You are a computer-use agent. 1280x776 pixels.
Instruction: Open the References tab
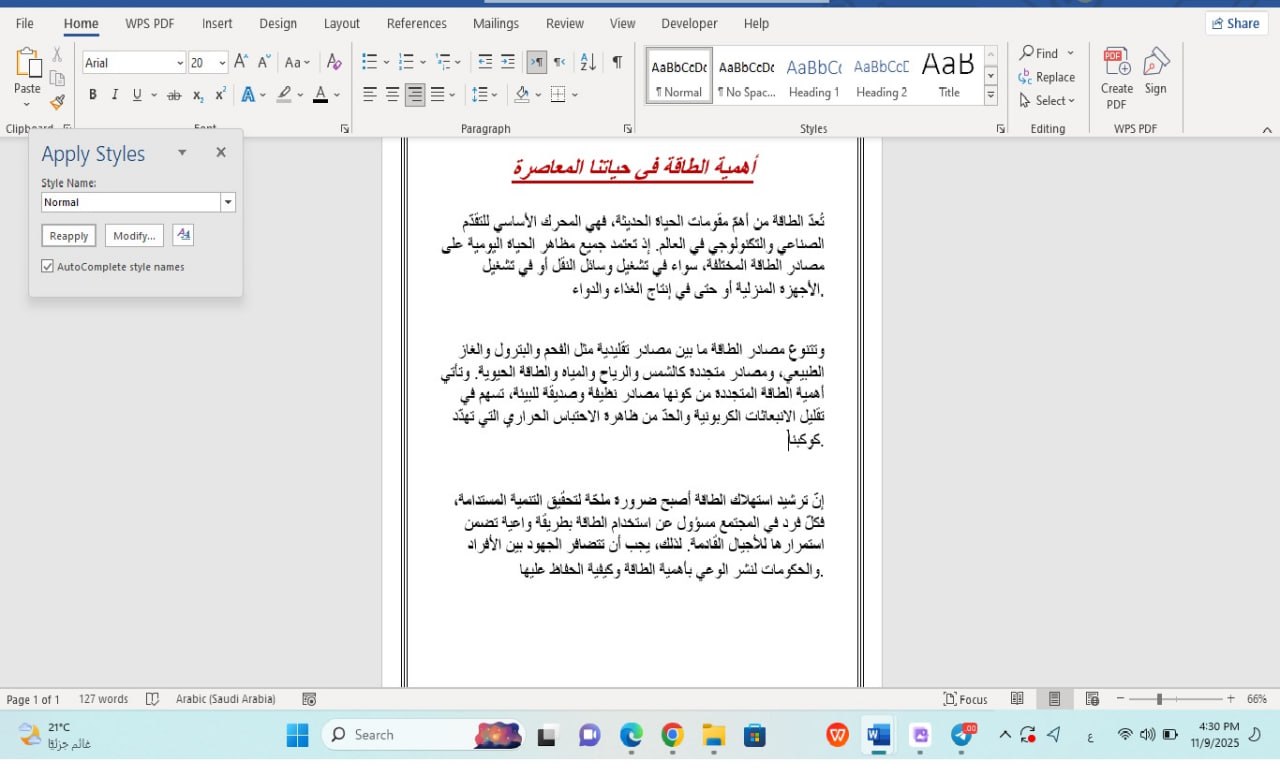(x=417, y=23)
